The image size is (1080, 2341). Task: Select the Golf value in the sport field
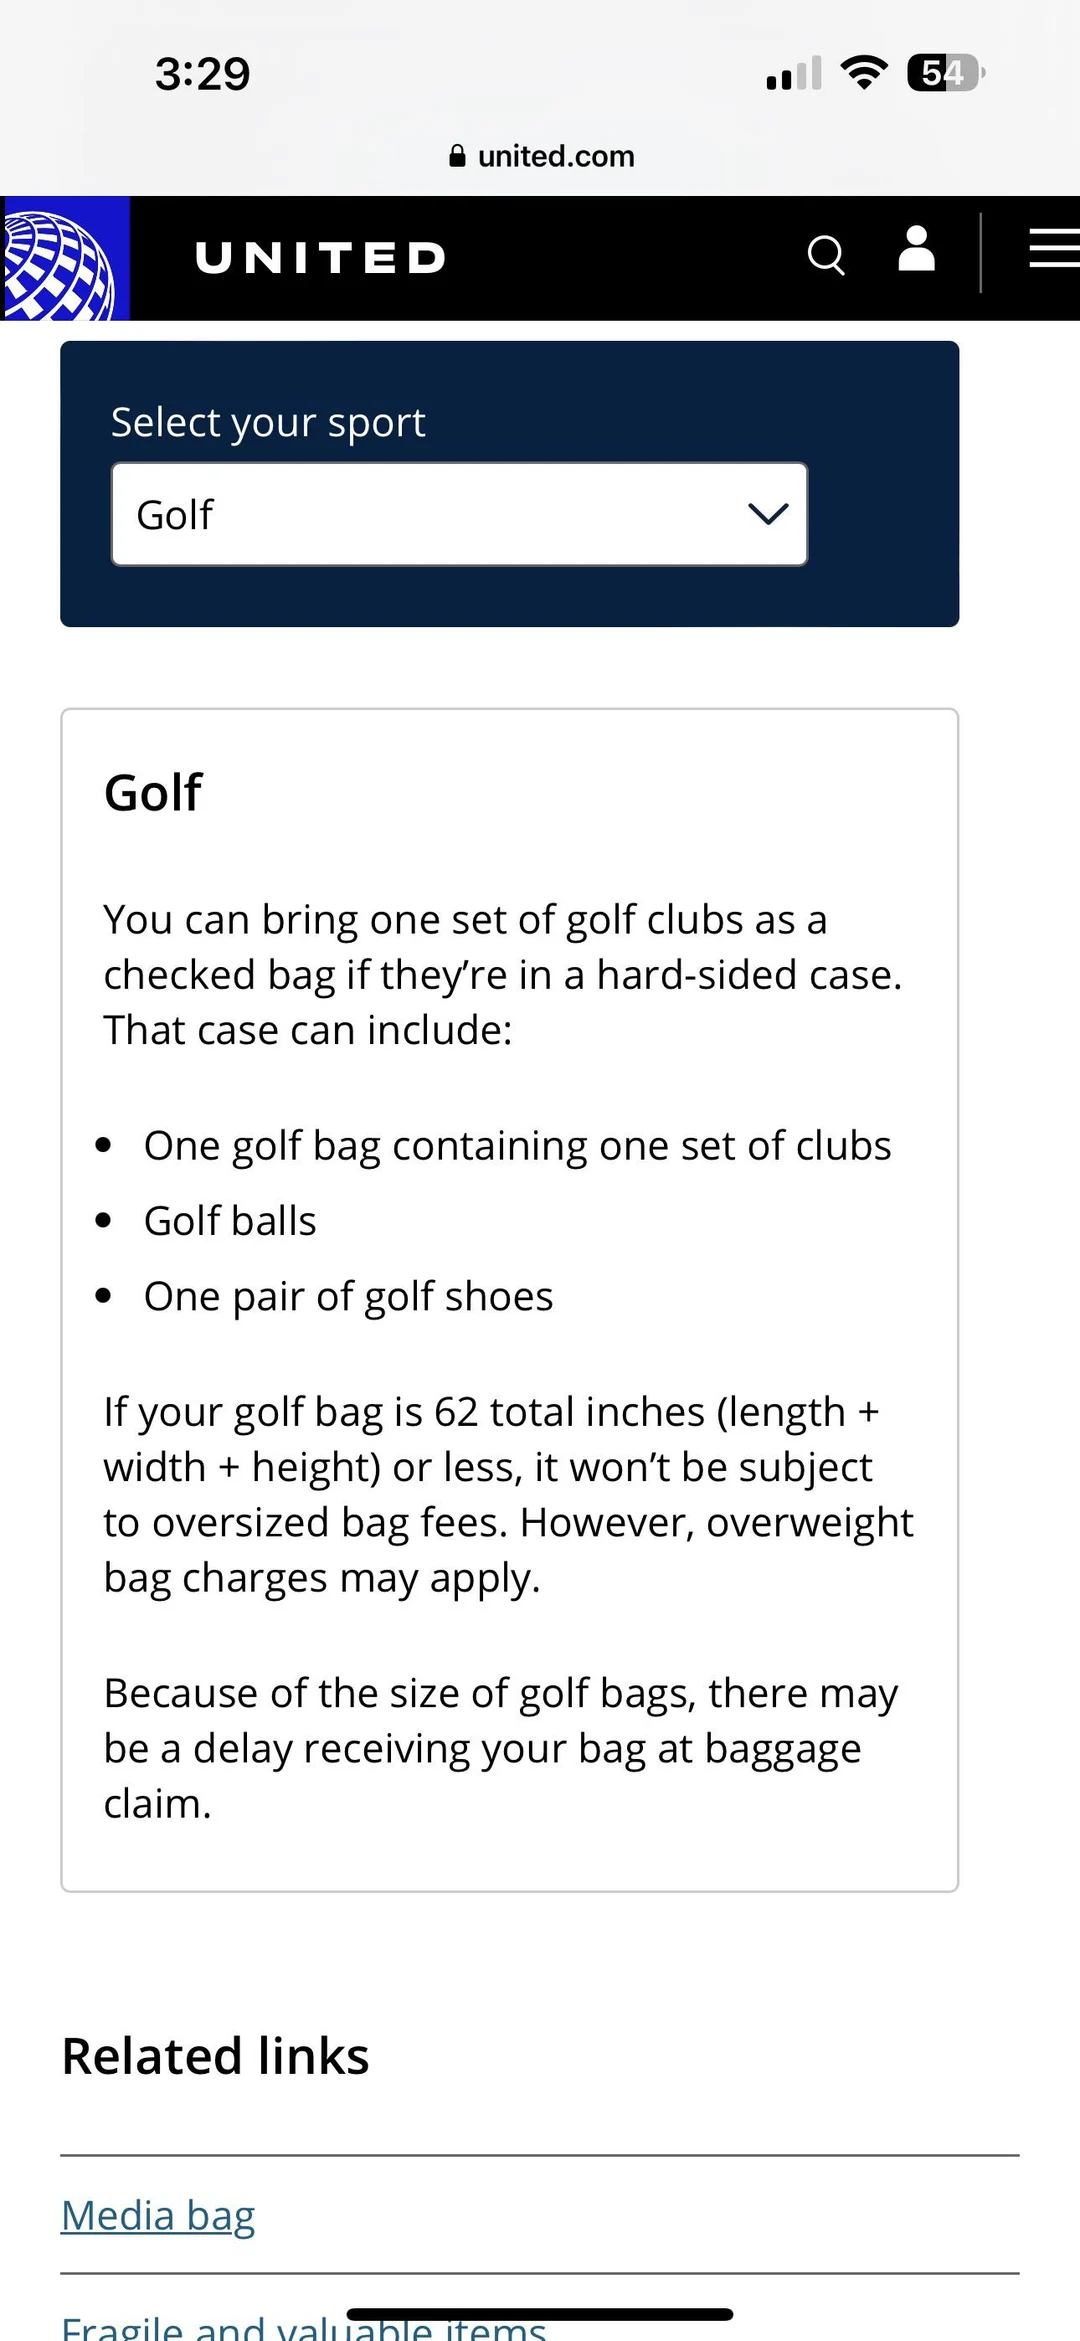click(x=175, y=514)
